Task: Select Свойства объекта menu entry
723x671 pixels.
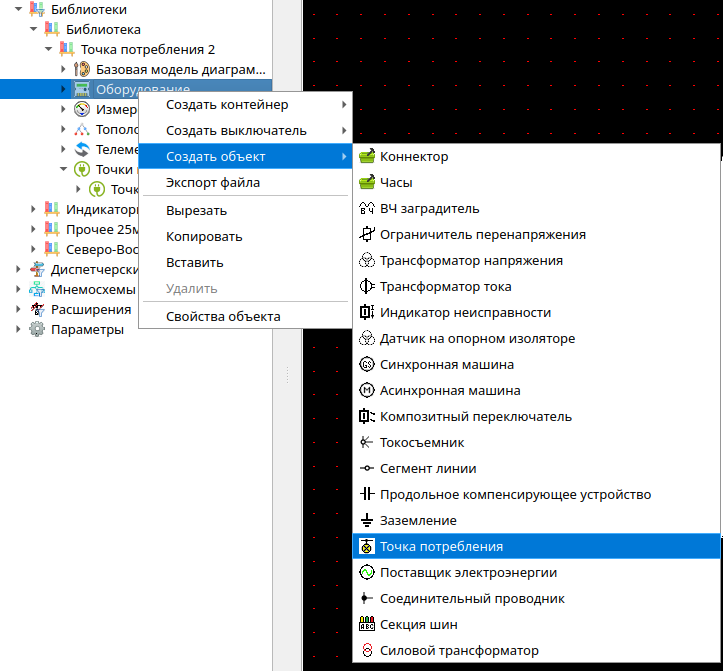Action: [x=223, y=317]
